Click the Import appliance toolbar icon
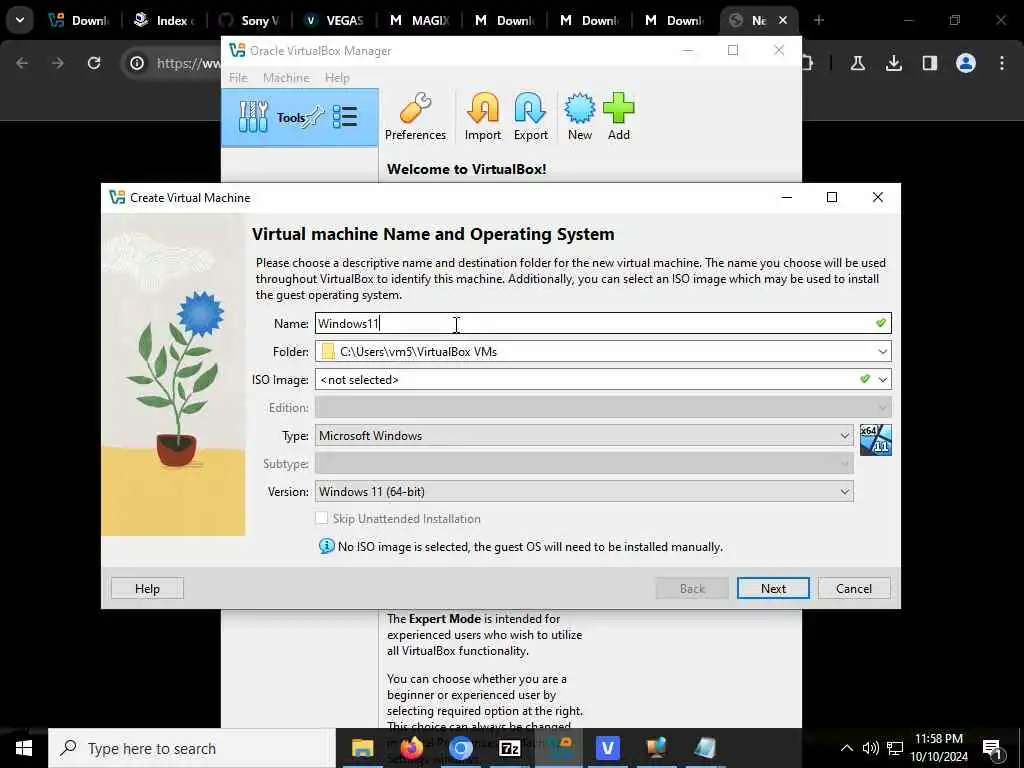 483,117
